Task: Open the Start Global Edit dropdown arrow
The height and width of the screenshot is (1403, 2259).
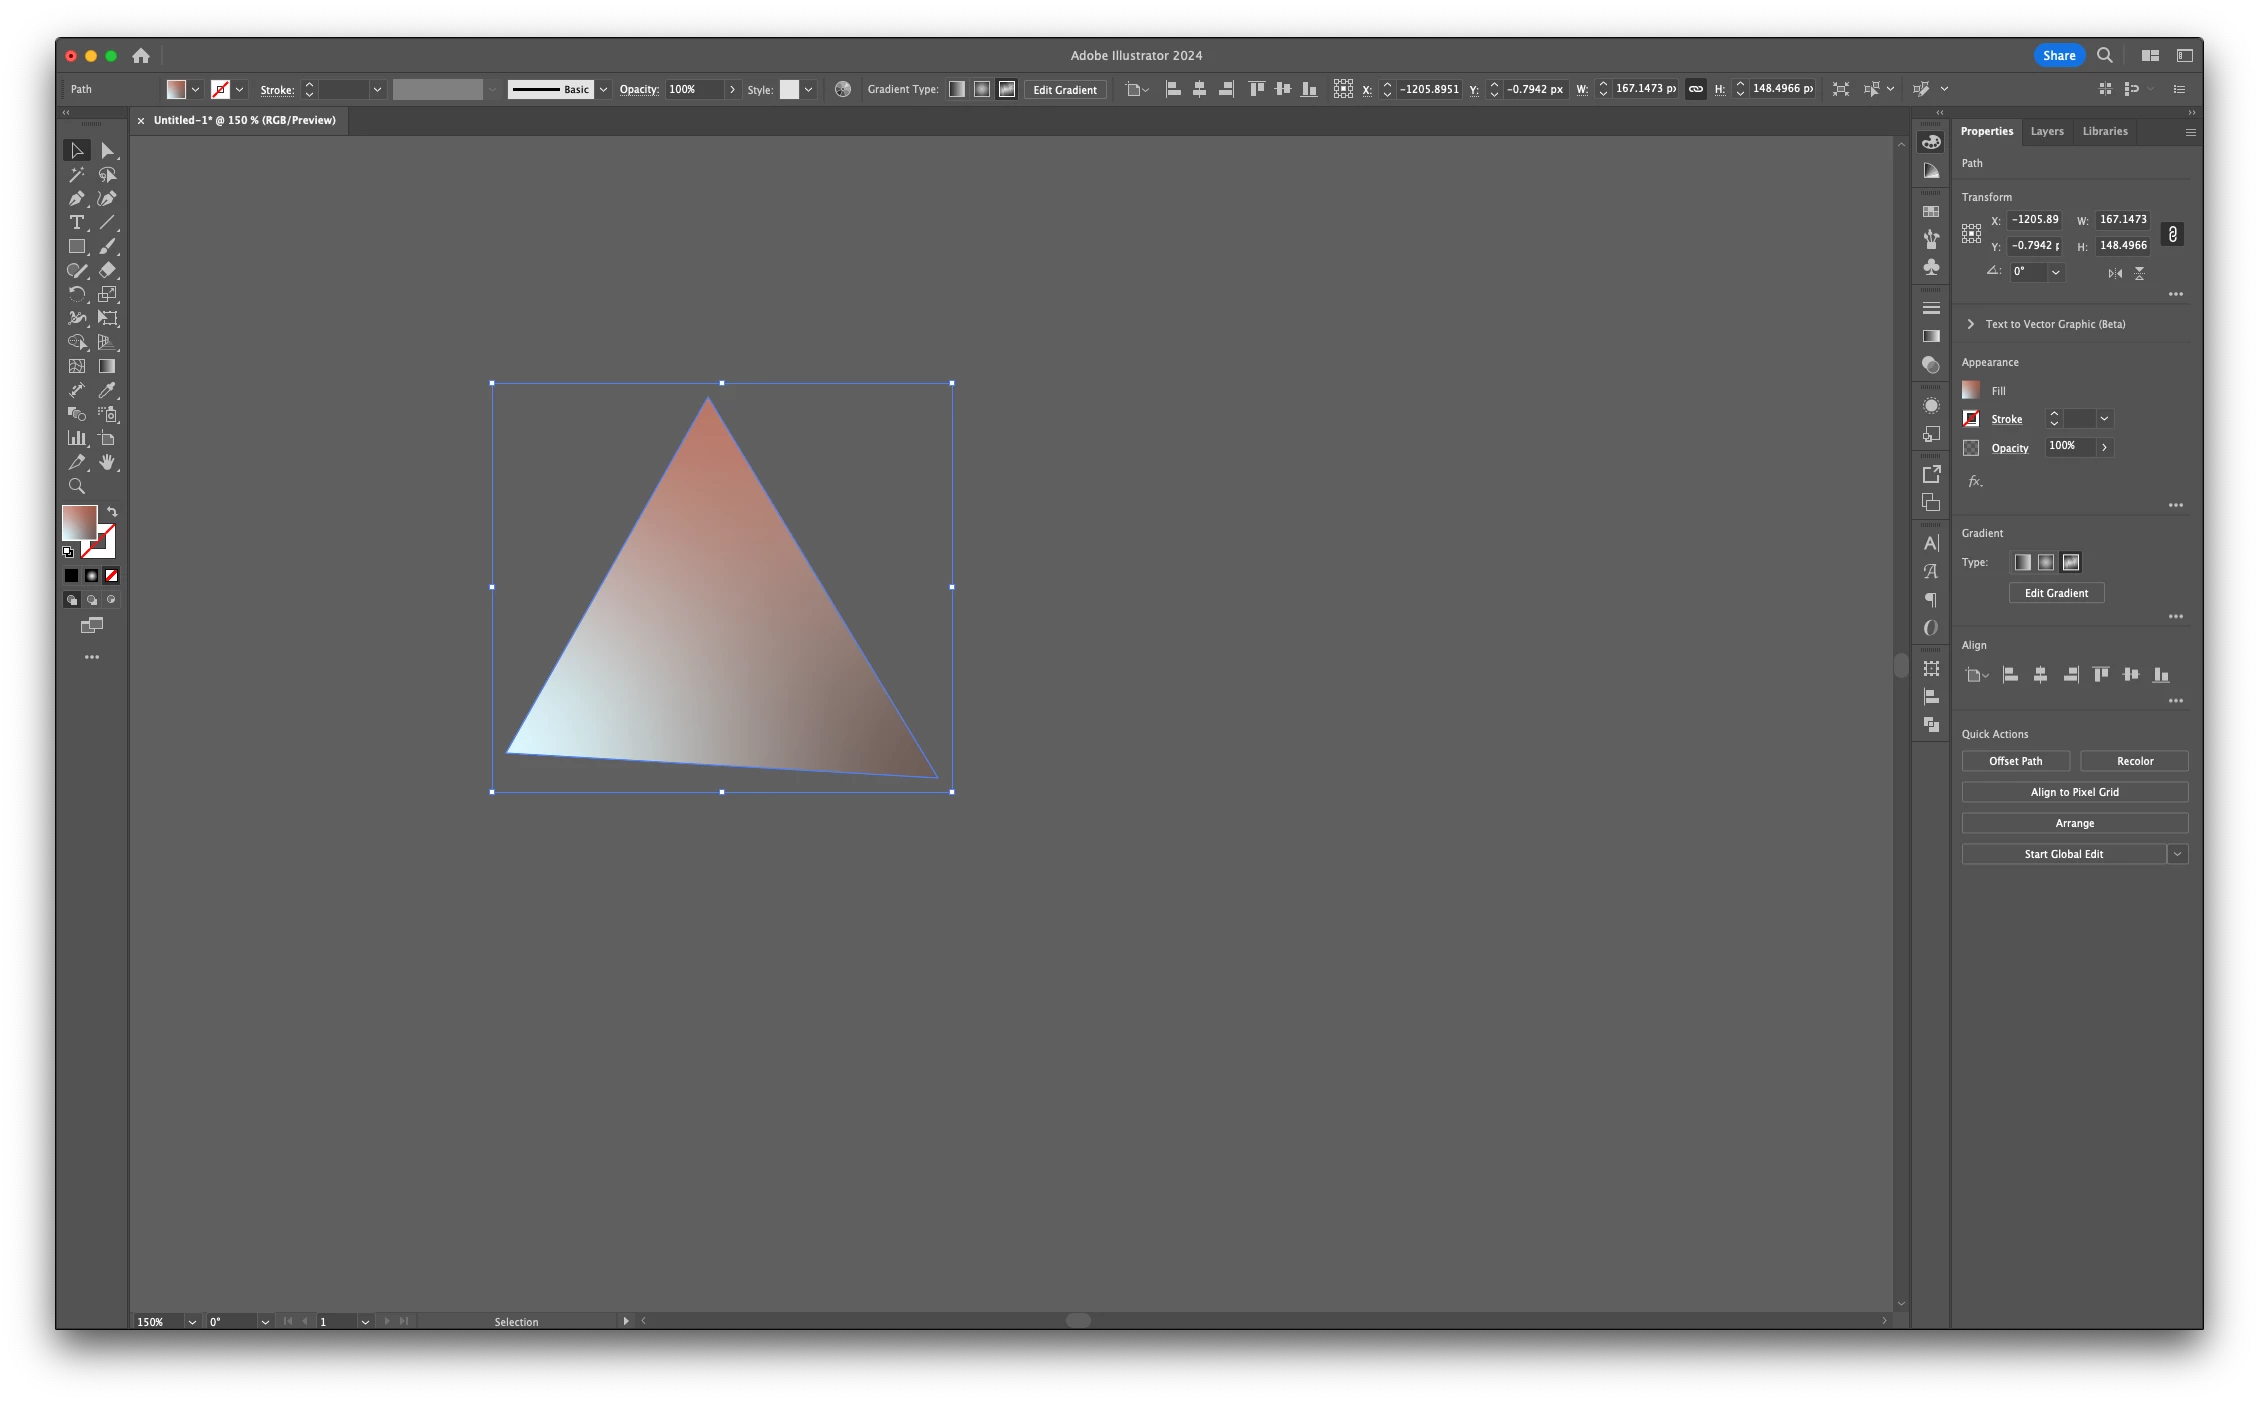Action: point(2177,854)
